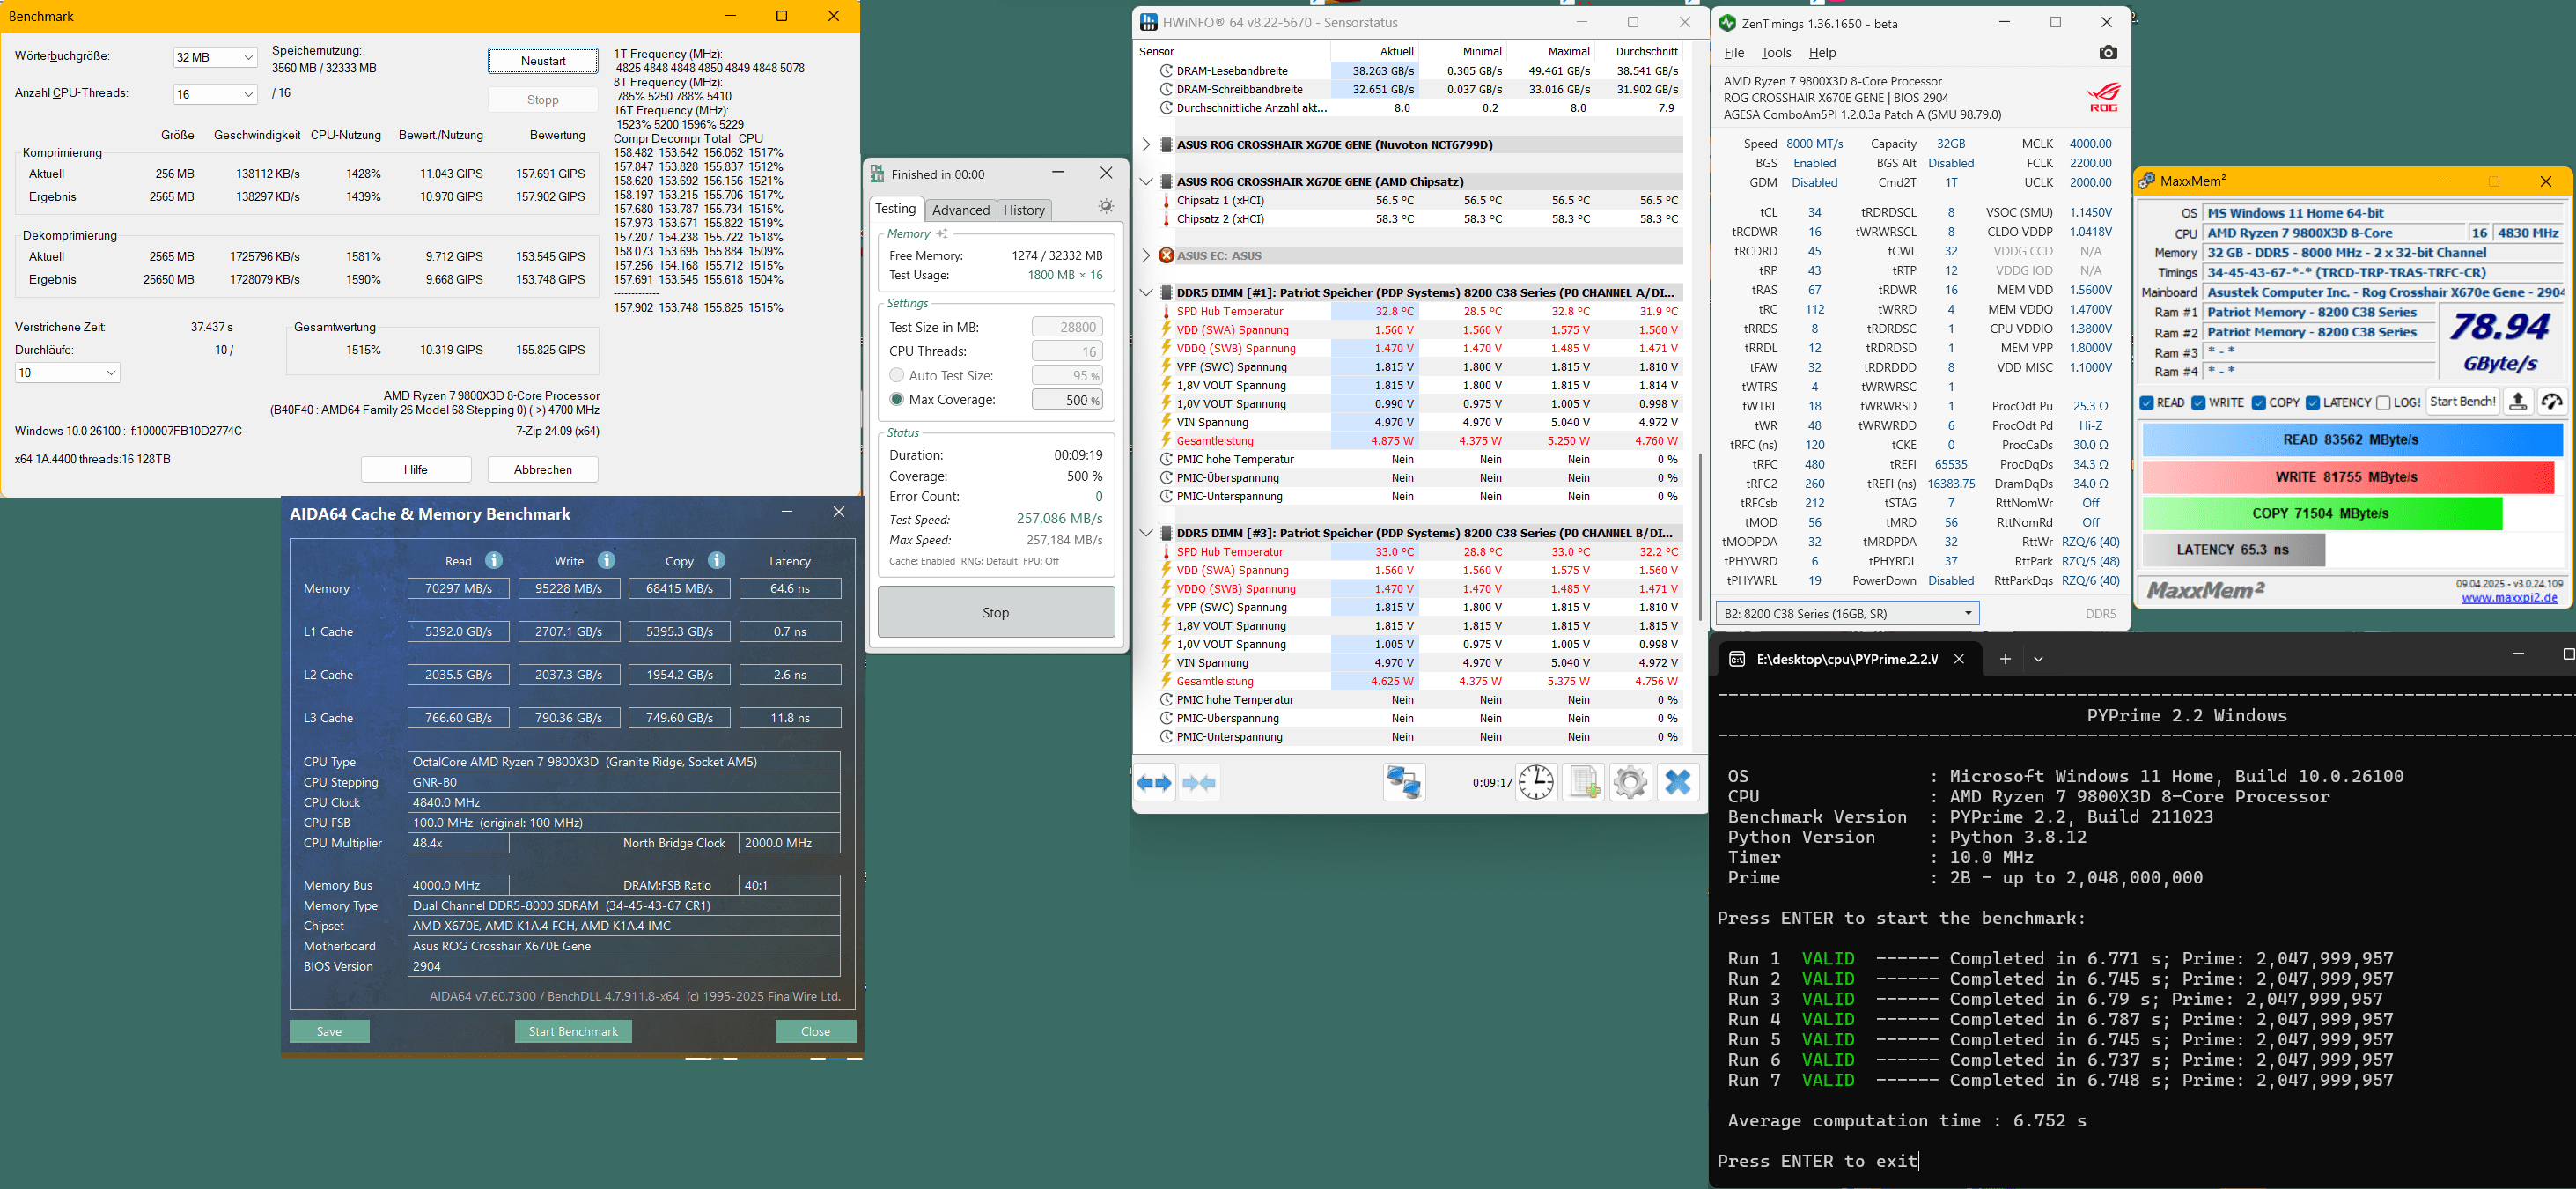Click Stop button in memory test window
The image size is (2576, 1189).
pyautogui.click(x=996, y=612)
